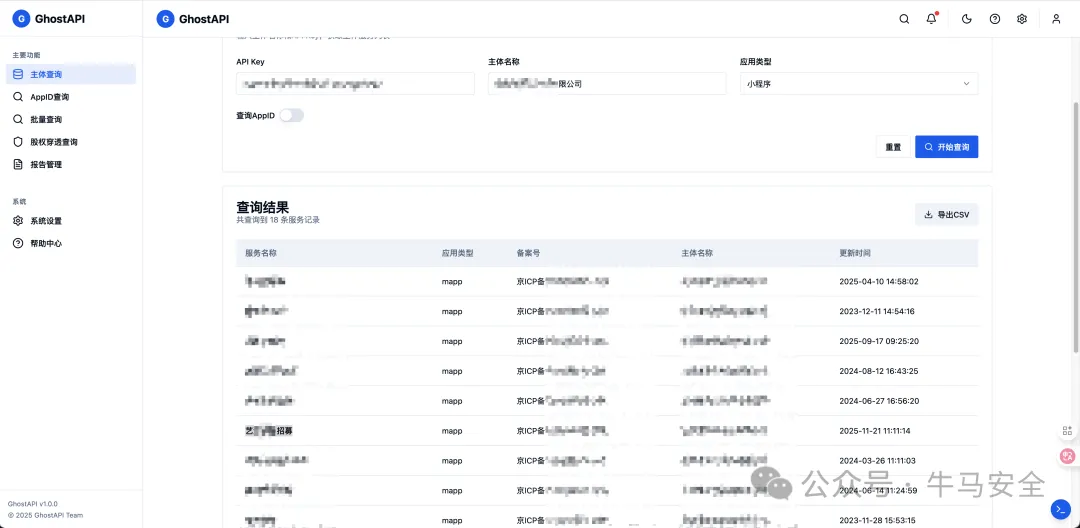Toggle dark mode moon icon
Image resolution: width=1080 pixels, height=528 pixels.
[x=966, y=19]
